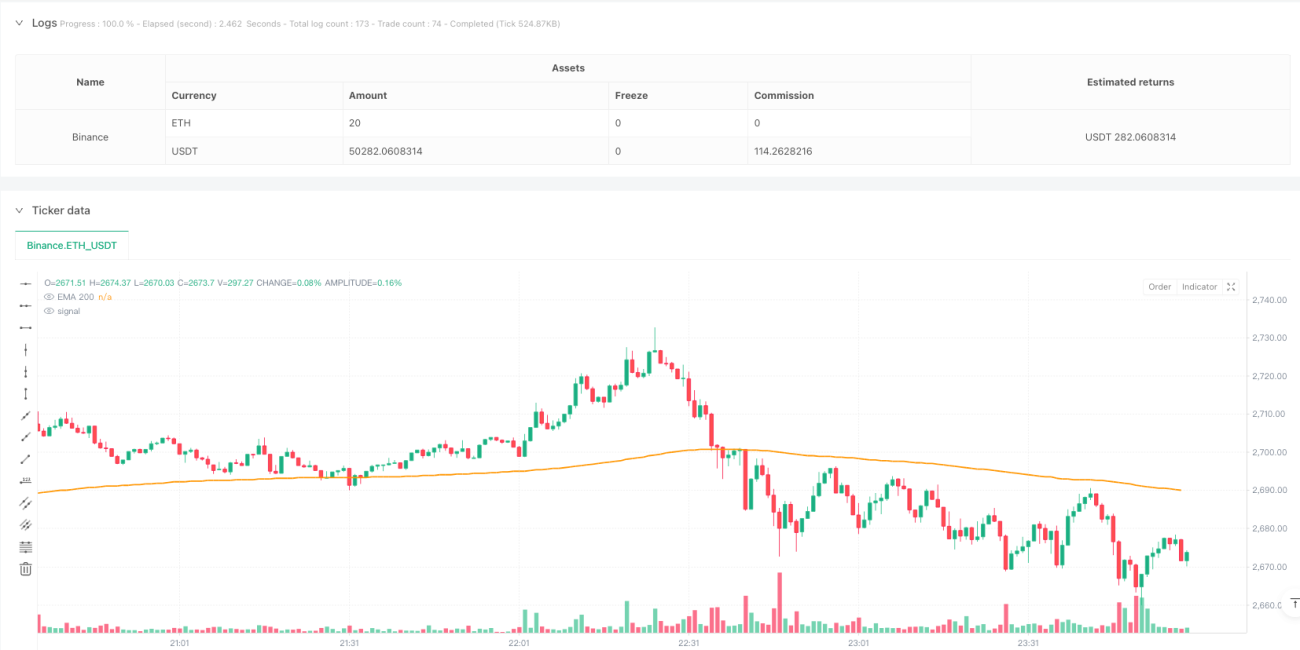Select the horizontal straight line tool
The width and height of the screenshot is (1300, 650).
(26, 328)
